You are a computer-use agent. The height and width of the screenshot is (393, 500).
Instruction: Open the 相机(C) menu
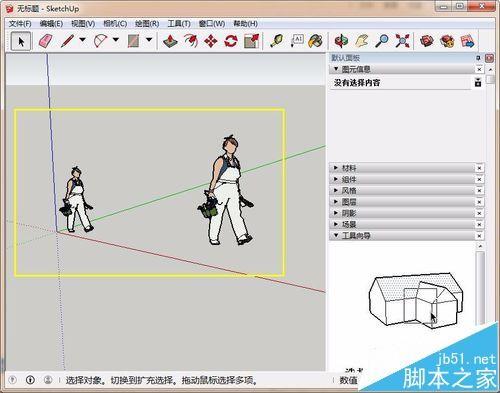click(115, 24)
